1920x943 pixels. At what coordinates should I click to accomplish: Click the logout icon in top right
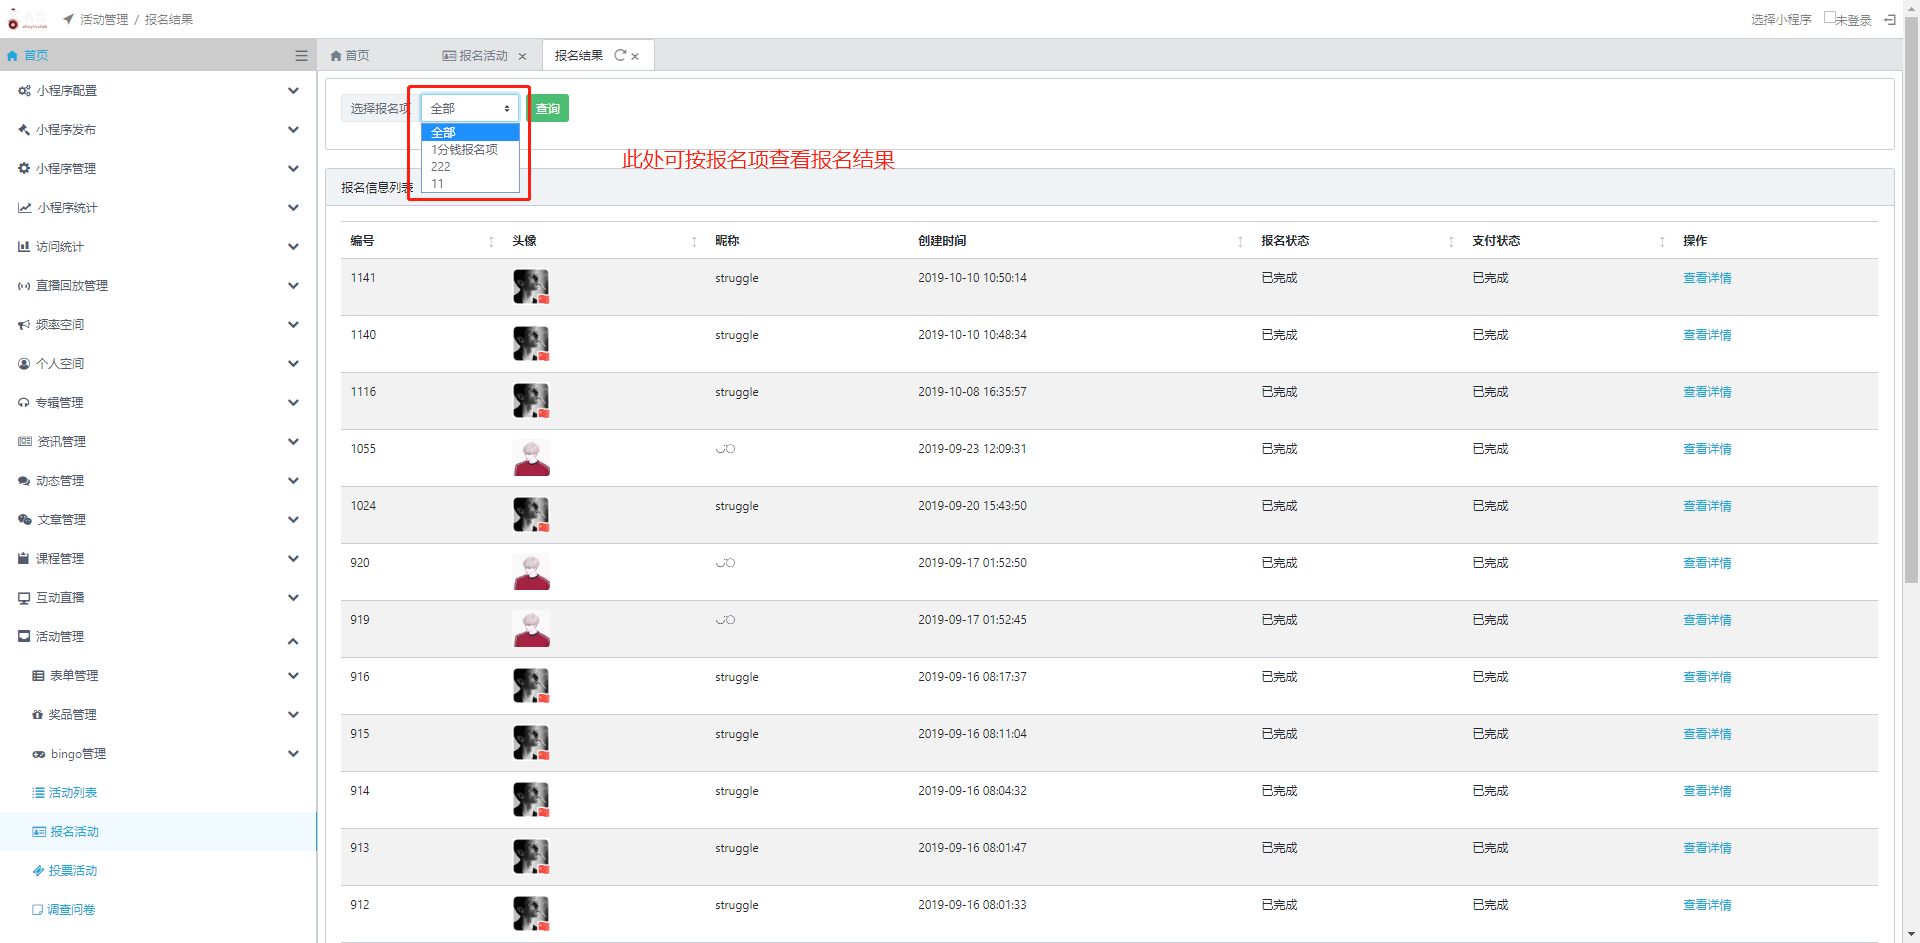click(1890, 19)
